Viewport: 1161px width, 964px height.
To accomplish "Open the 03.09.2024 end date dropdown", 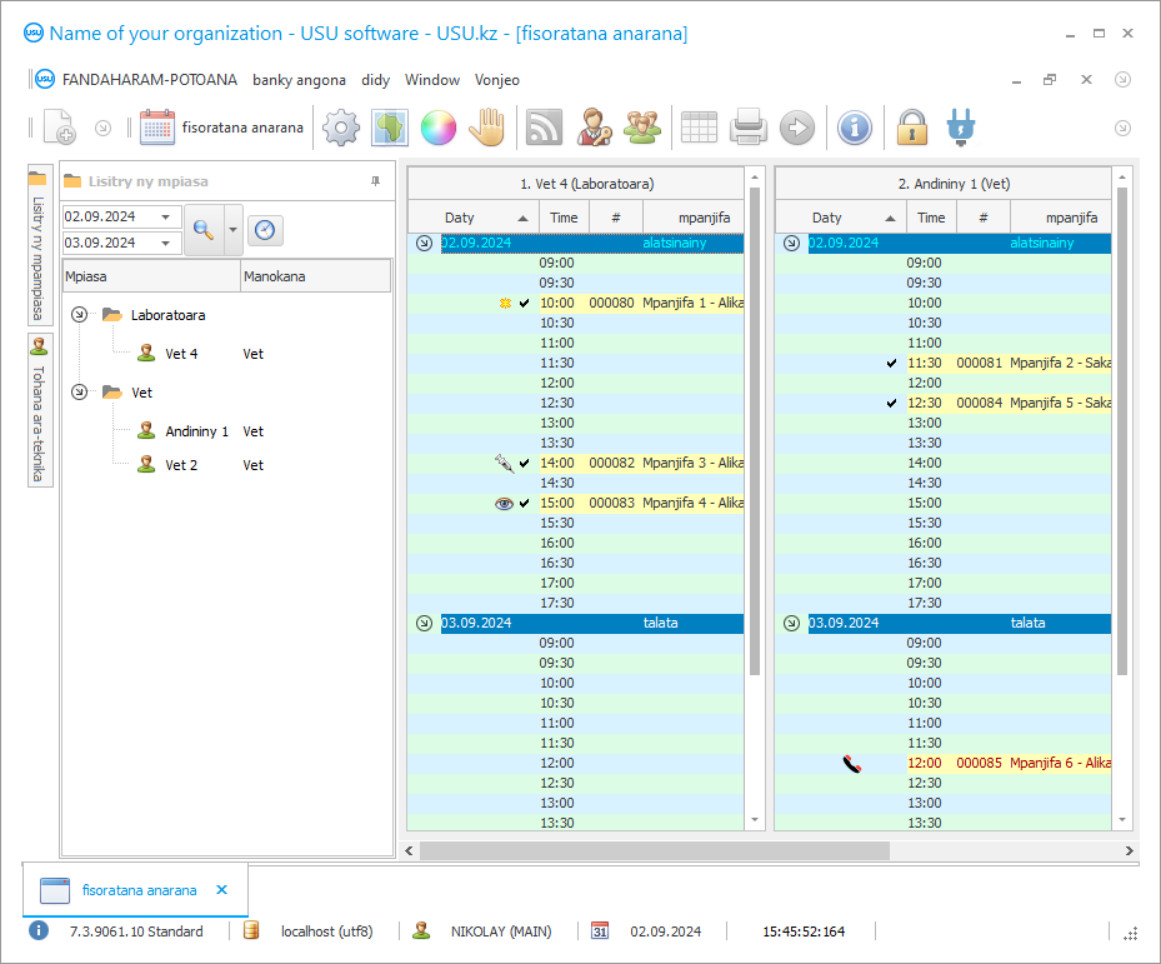I will pos(166,243).
